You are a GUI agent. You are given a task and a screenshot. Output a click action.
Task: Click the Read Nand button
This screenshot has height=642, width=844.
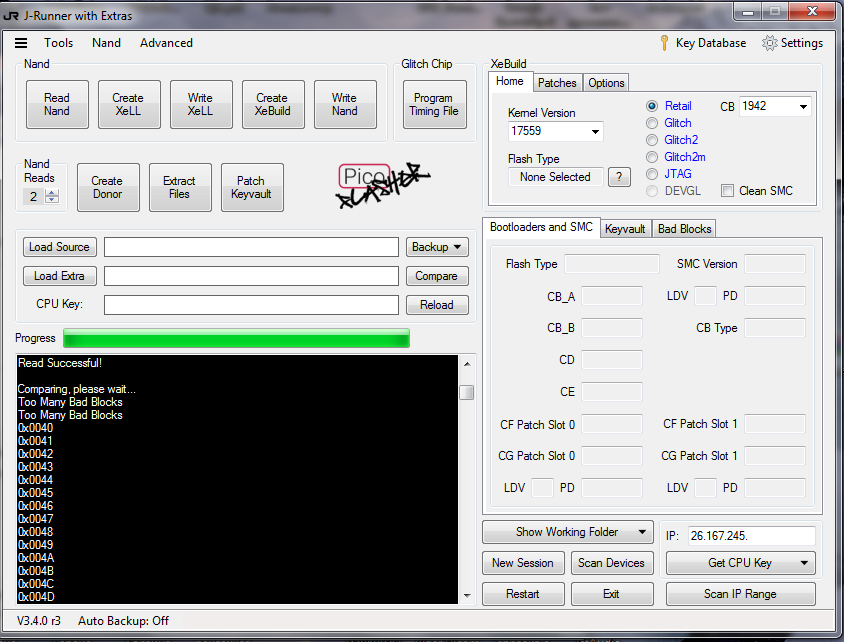click(x=57, y=104)
